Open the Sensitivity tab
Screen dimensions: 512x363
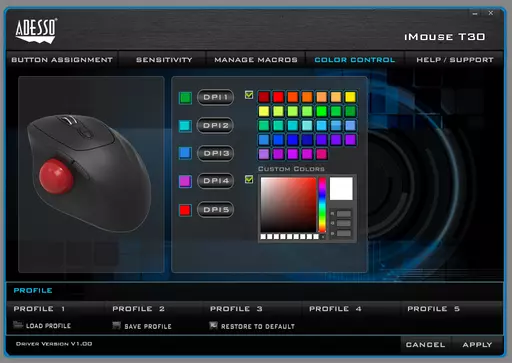(164, 60)
